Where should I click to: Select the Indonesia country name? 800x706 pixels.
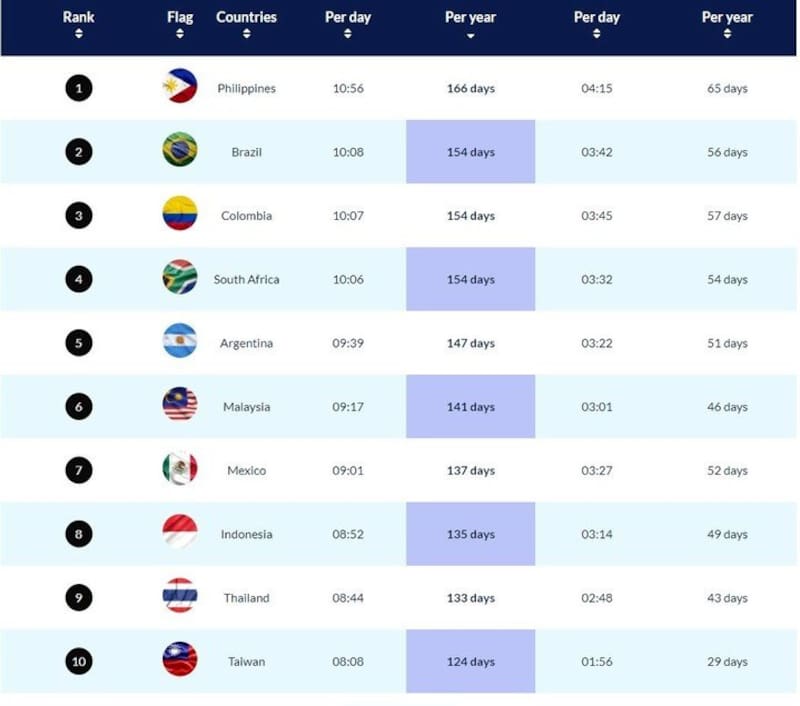[246, 534]
